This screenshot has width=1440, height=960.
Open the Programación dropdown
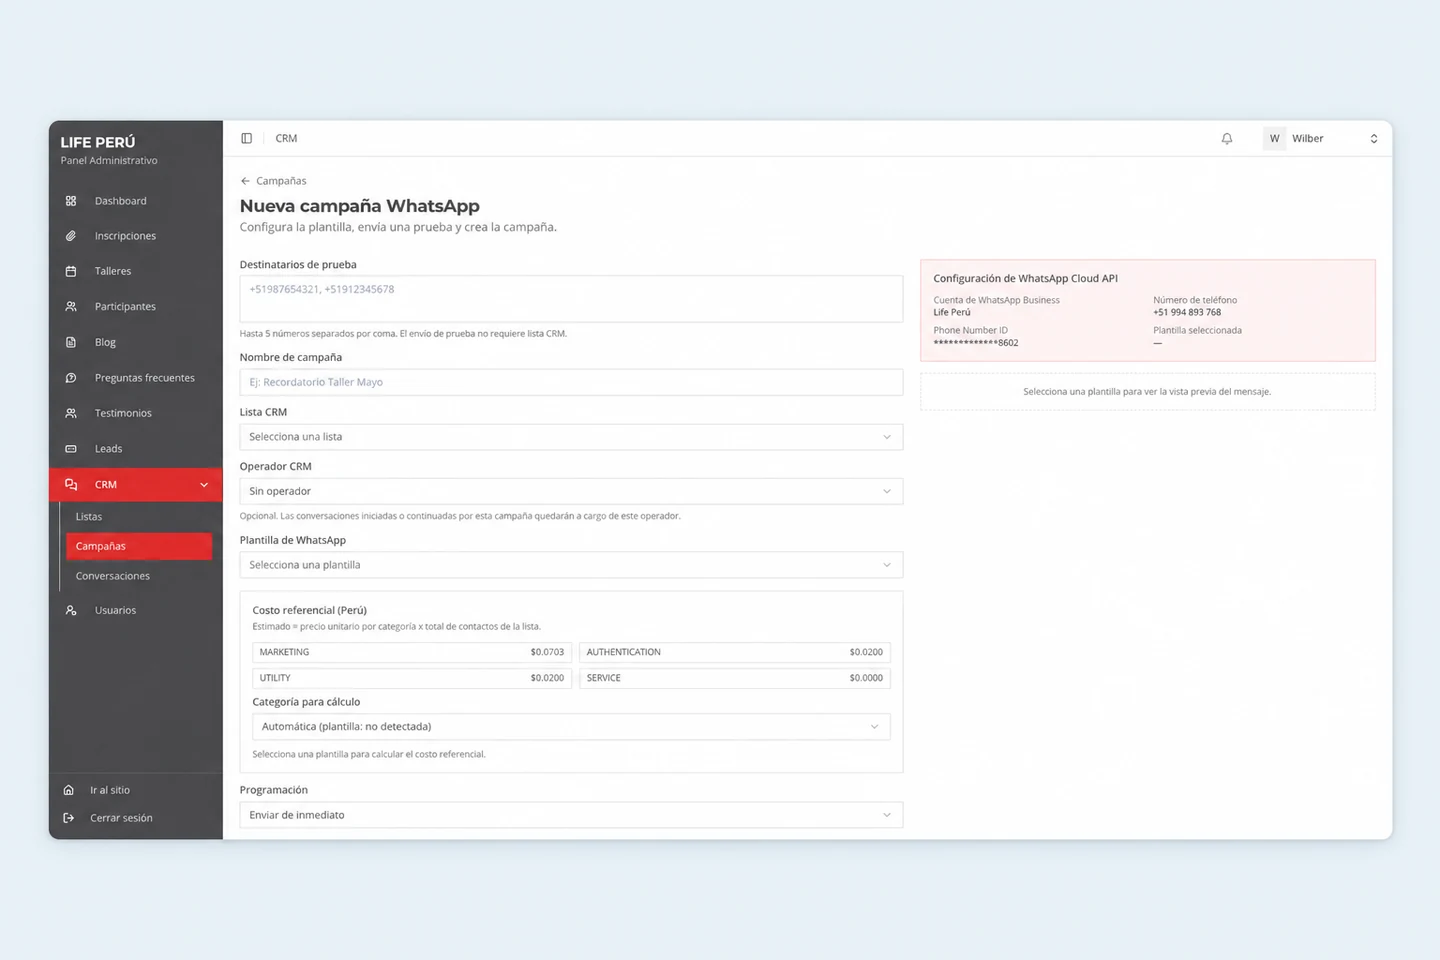pos(571,815)
